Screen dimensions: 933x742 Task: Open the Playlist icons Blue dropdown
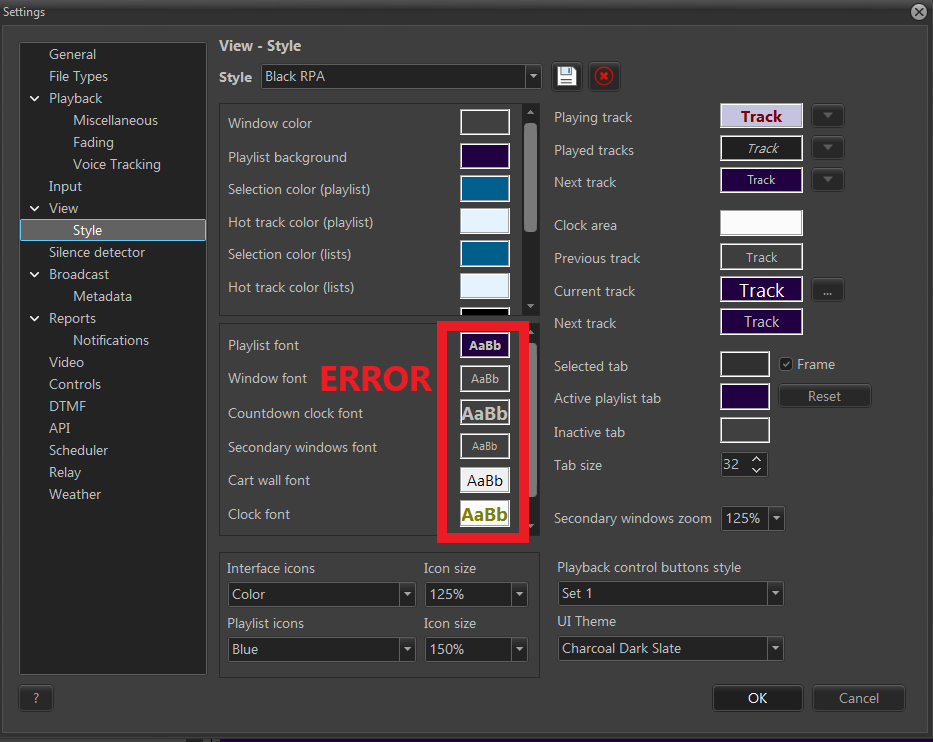tap(321, 649)
